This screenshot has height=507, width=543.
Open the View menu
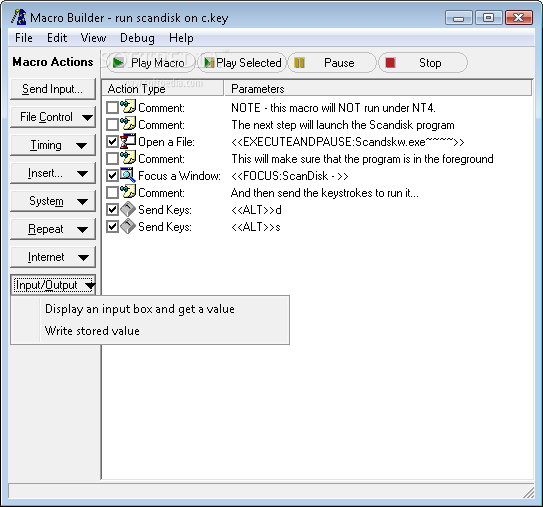(x=94, y=38)
